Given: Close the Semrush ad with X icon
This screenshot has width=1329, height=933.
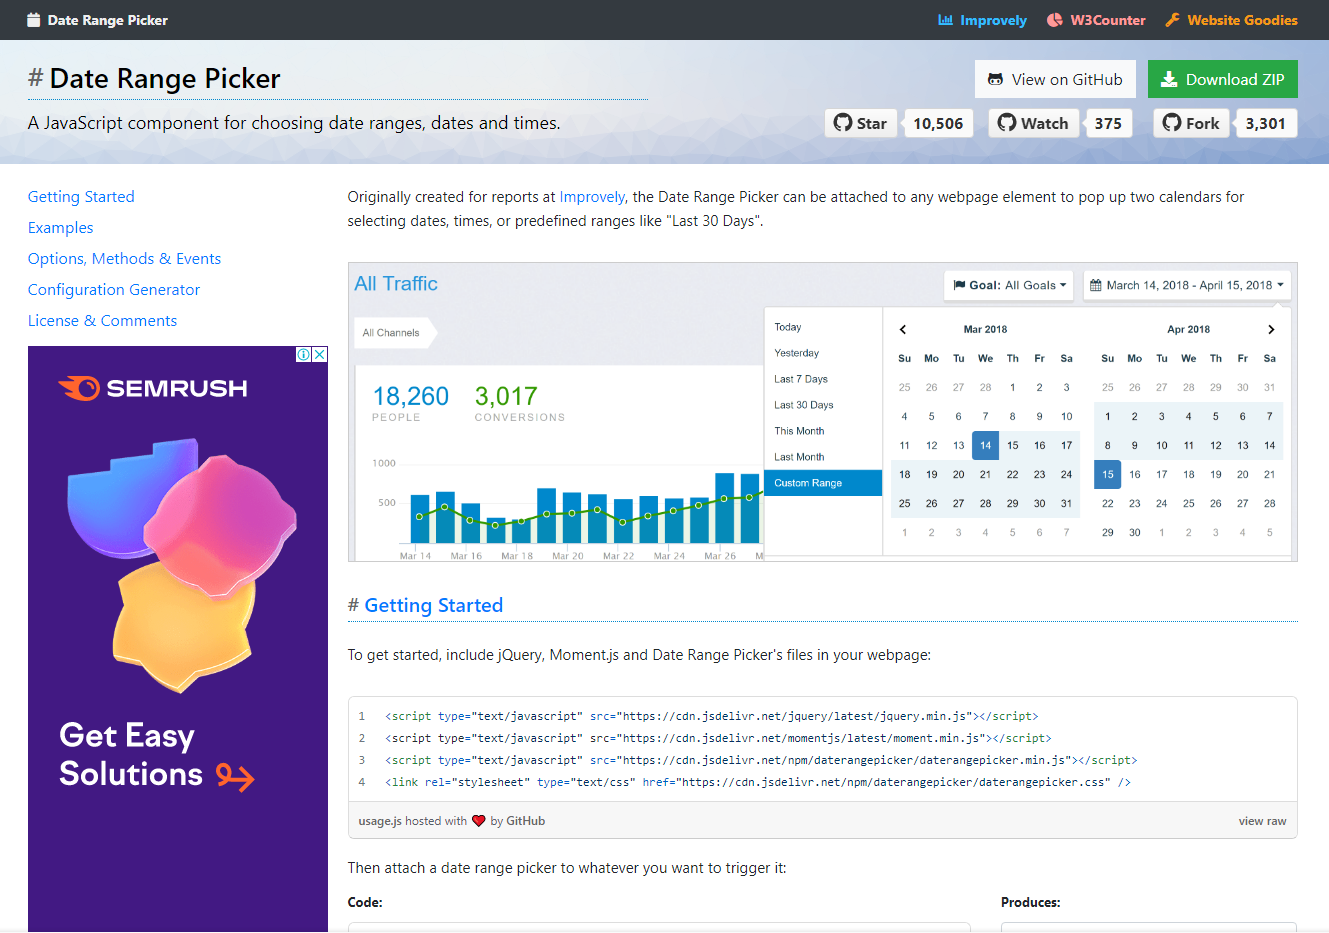Looking at the screenshot, I should click(320, 354).
